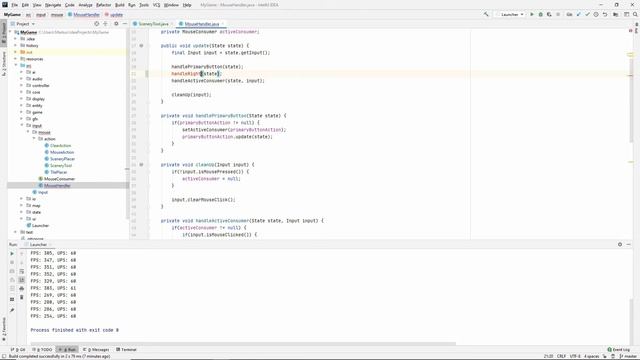This screenshot has width=640, height=360.
Task: Rerun Launcher in the Run panel
Action: [x=12, y=253]
